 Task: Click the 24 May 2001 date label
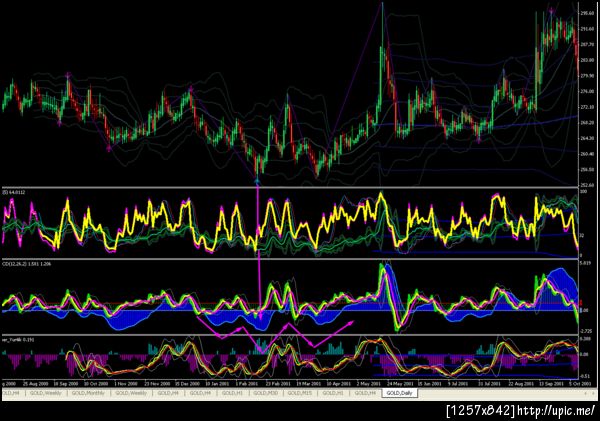click(x=400, y=383)
